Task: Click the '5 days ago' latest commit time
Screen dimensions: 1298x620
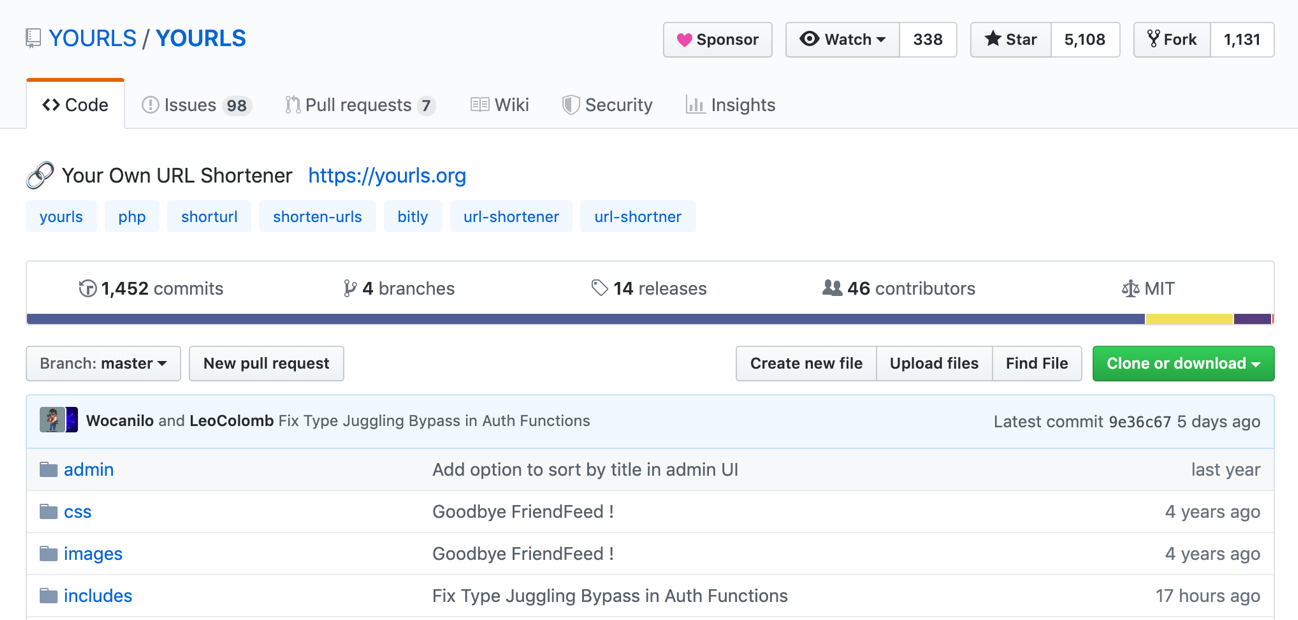Action: coord(1219,422)
